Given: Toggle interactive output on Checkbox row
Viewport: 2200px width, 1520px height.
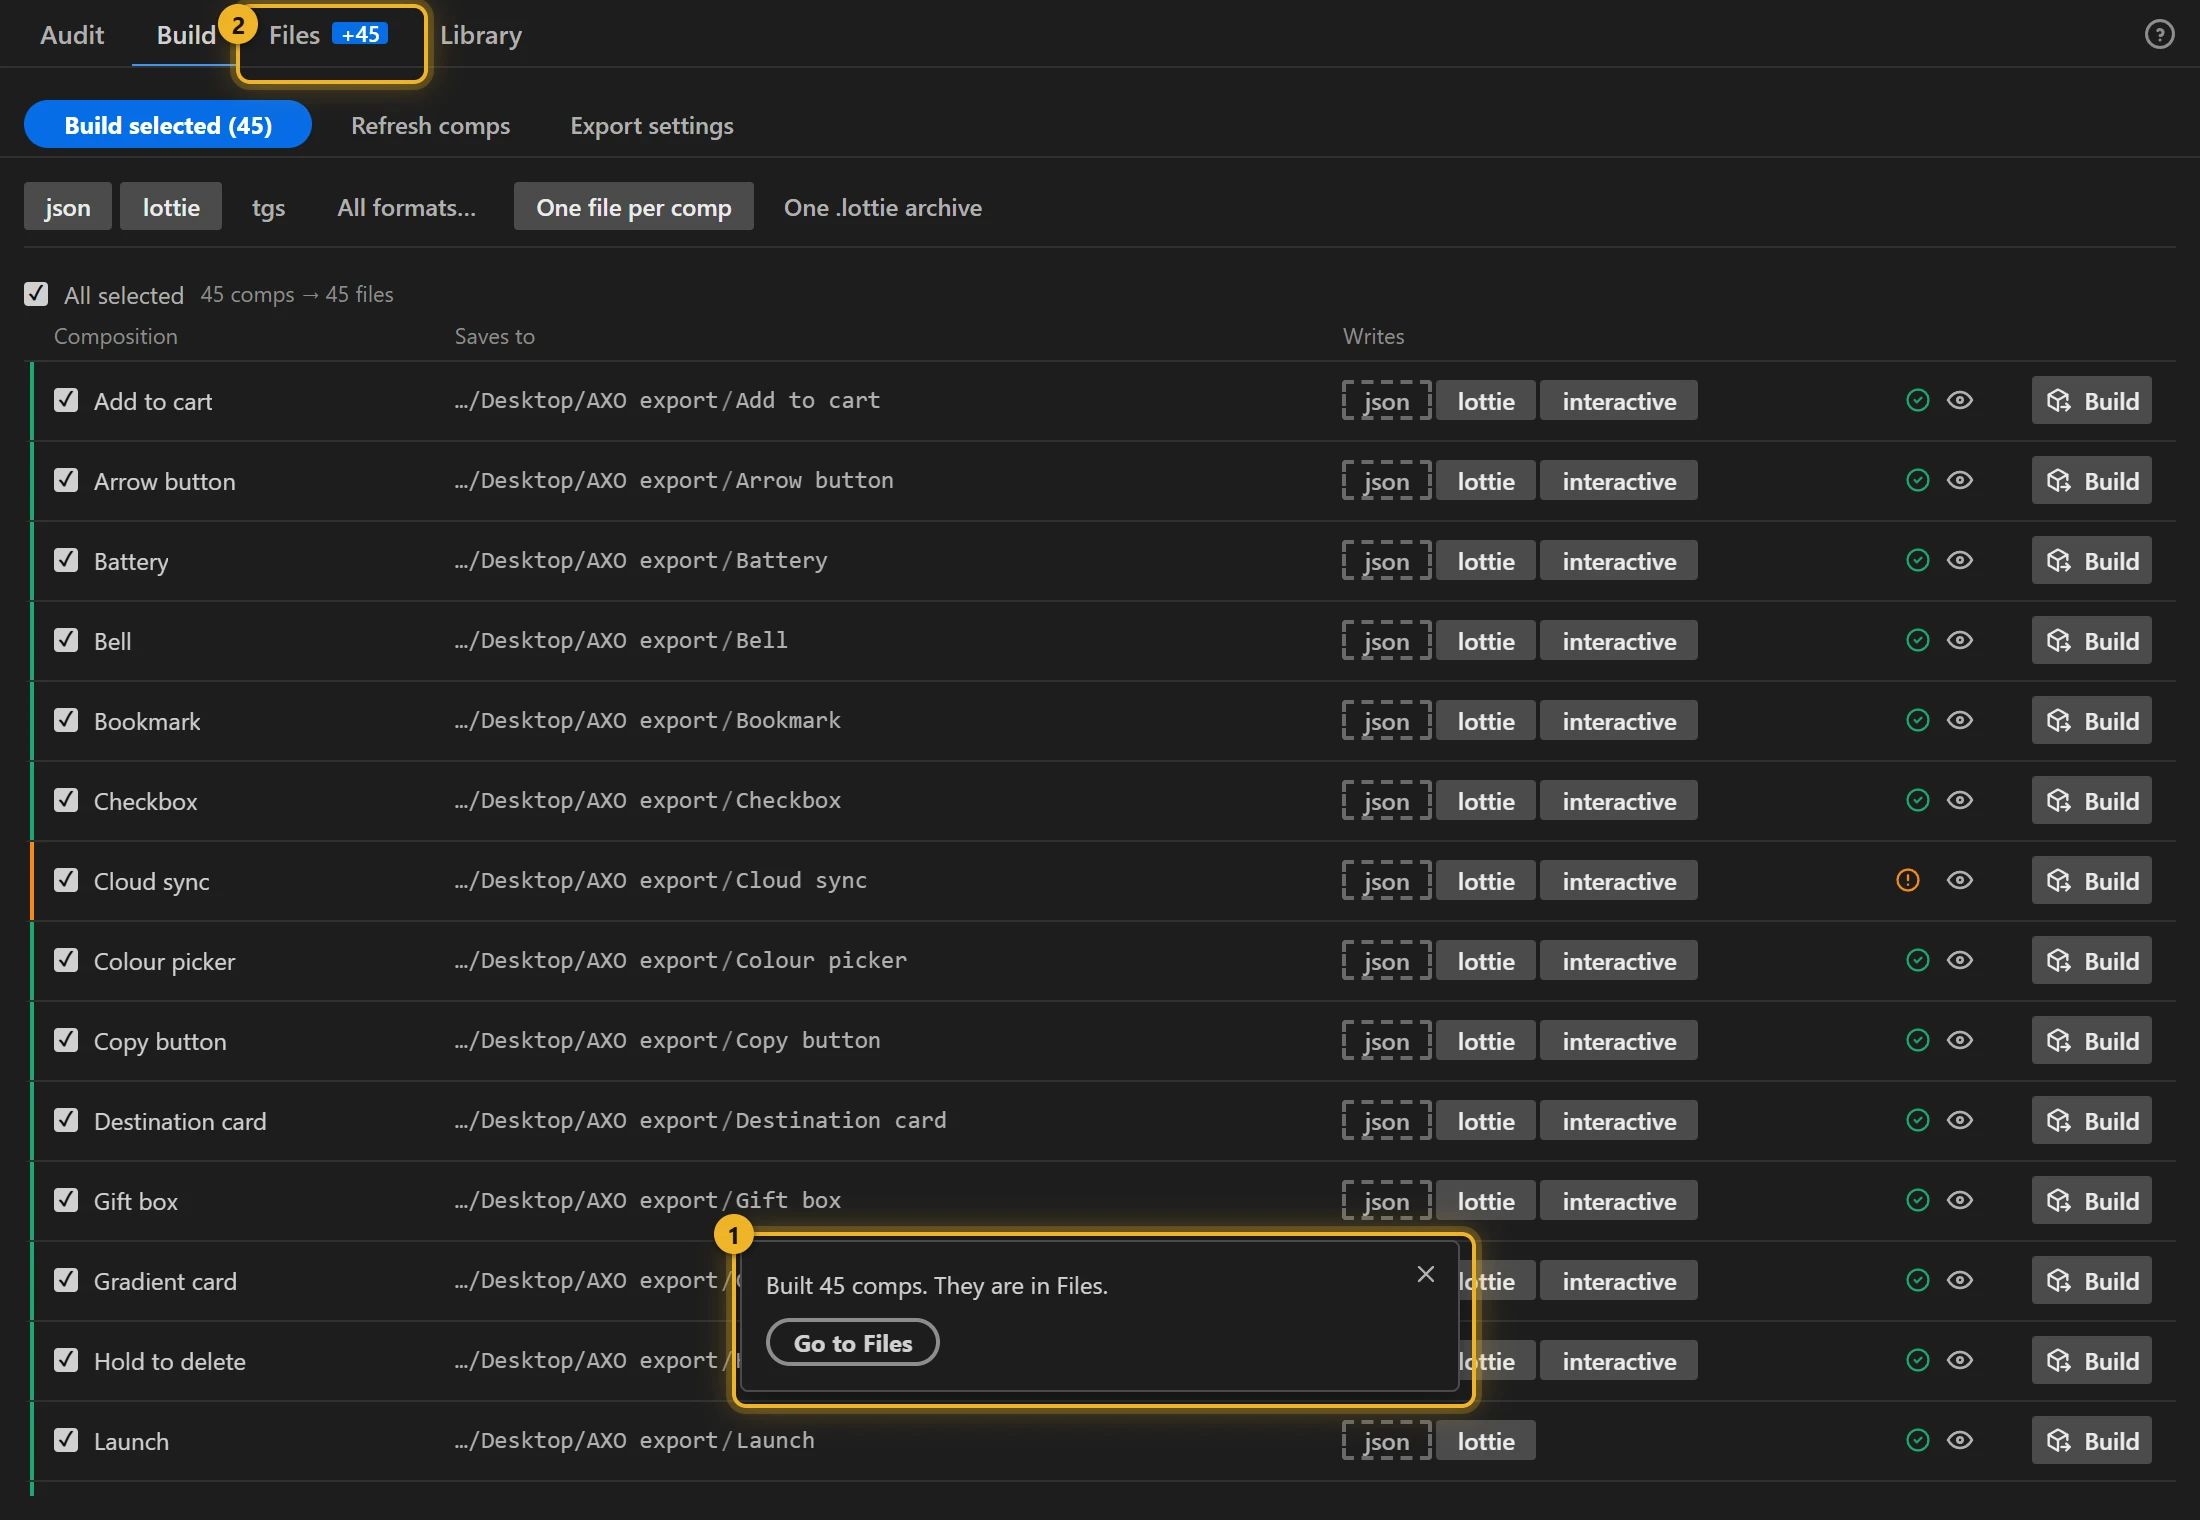Looking at the screenshot, I should (1619, 801).
